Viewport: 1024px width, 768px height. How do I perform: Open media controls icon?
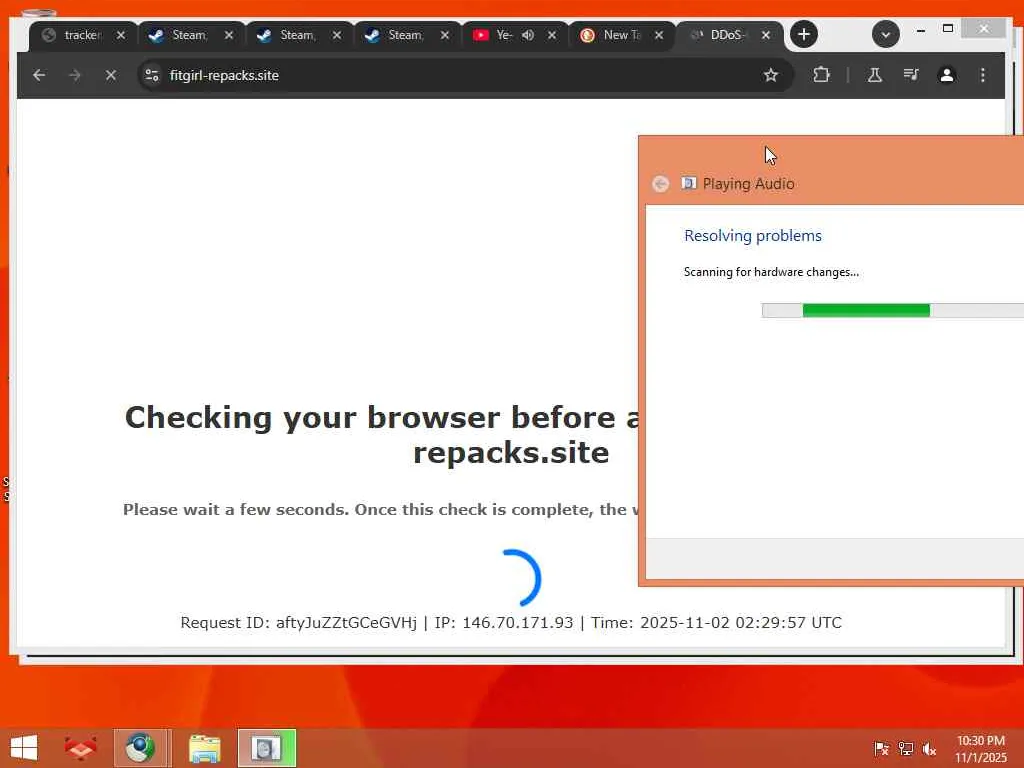tap(911, 75)
